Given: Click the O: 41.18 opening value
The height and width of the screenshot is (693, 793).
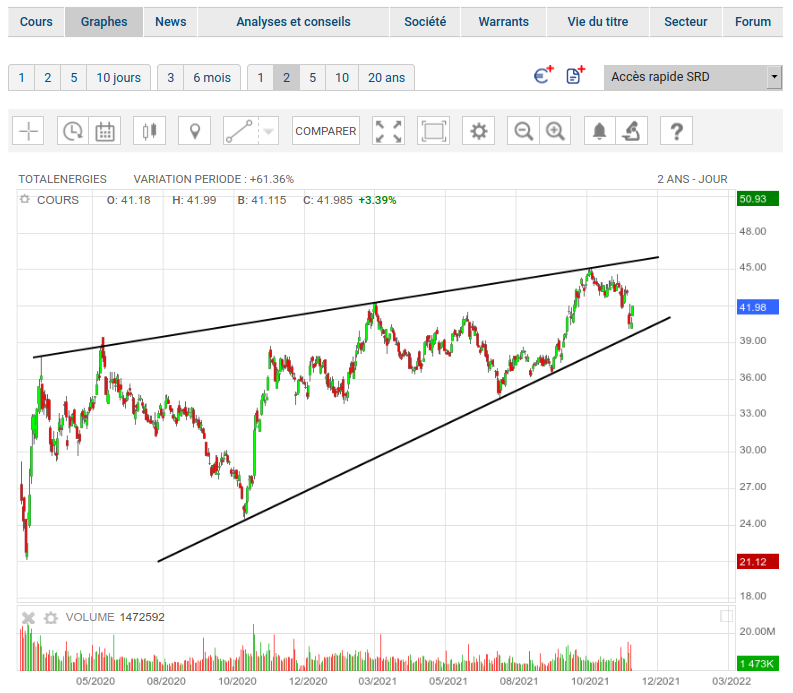Looking at the screenshot, I should pos(128,200).
